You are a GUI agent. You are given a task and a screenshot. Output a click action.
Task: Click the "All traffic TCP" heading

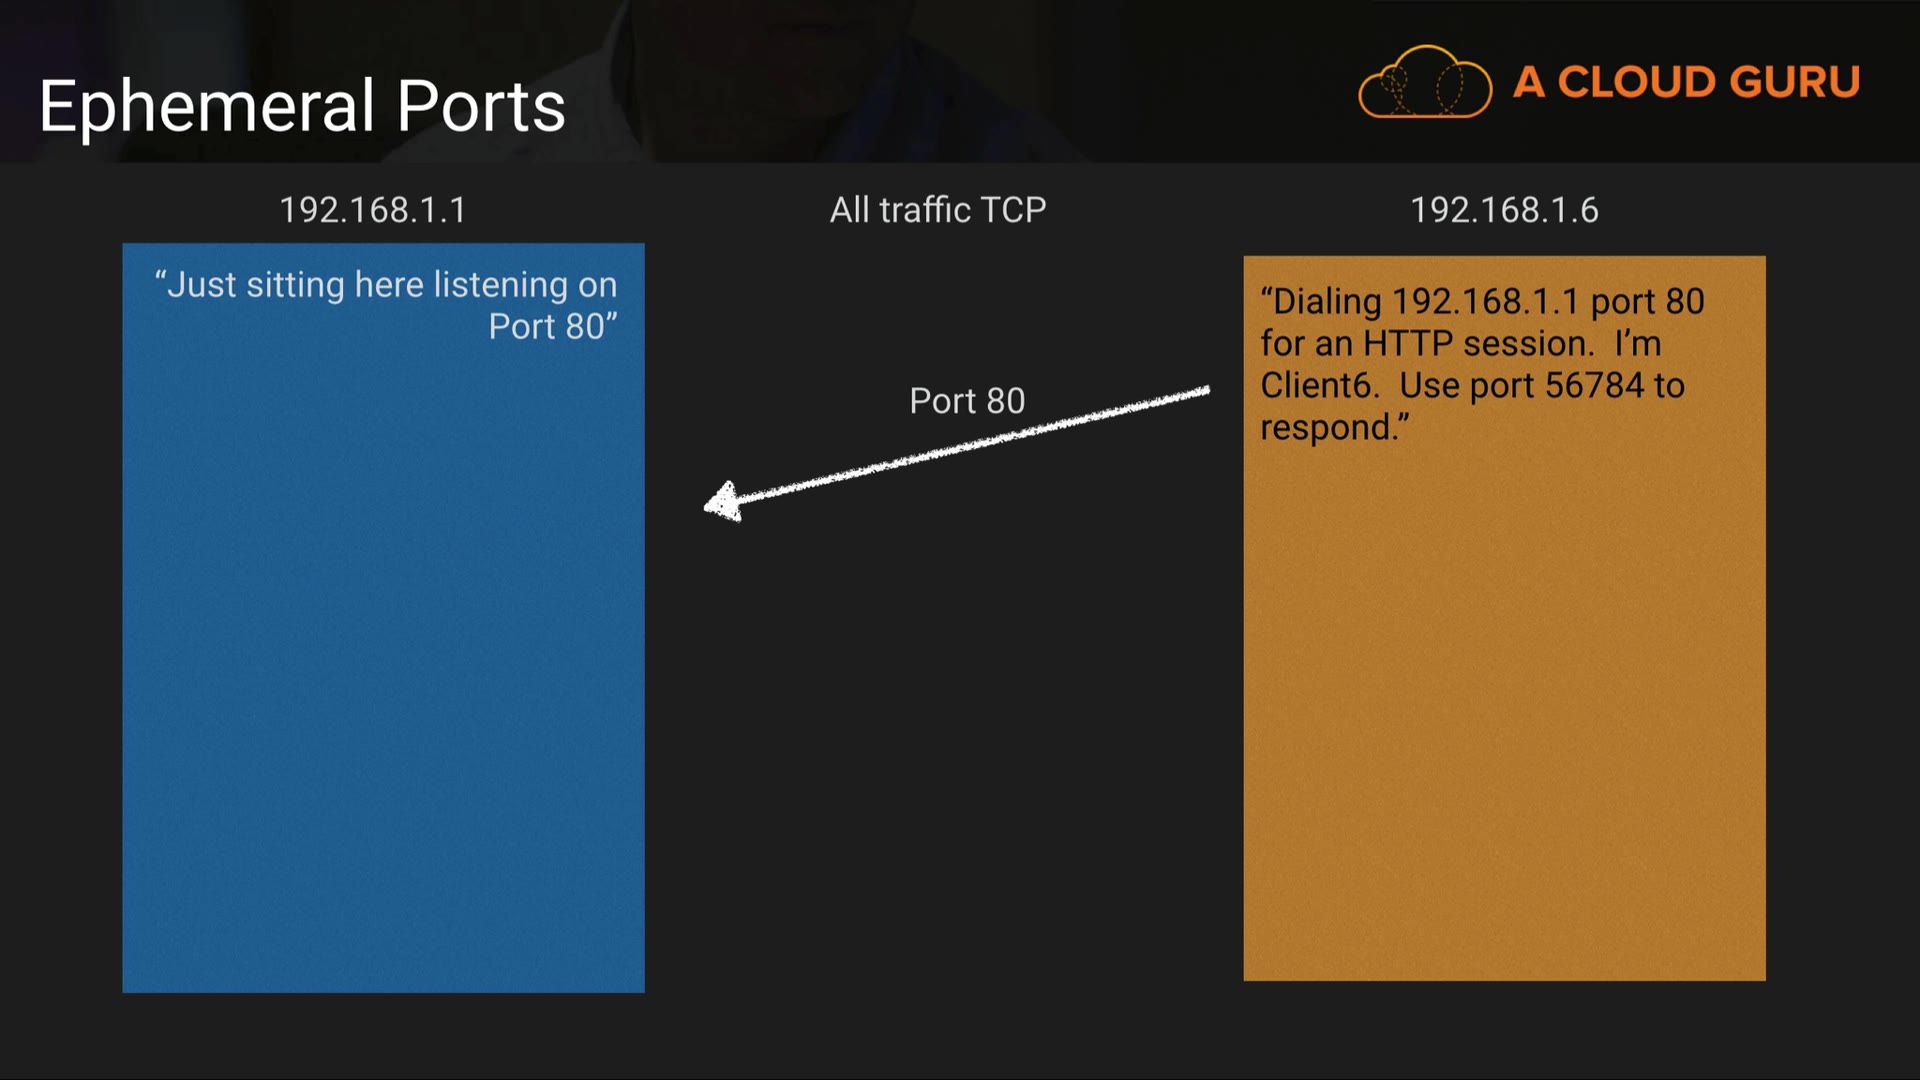(937, 210)
